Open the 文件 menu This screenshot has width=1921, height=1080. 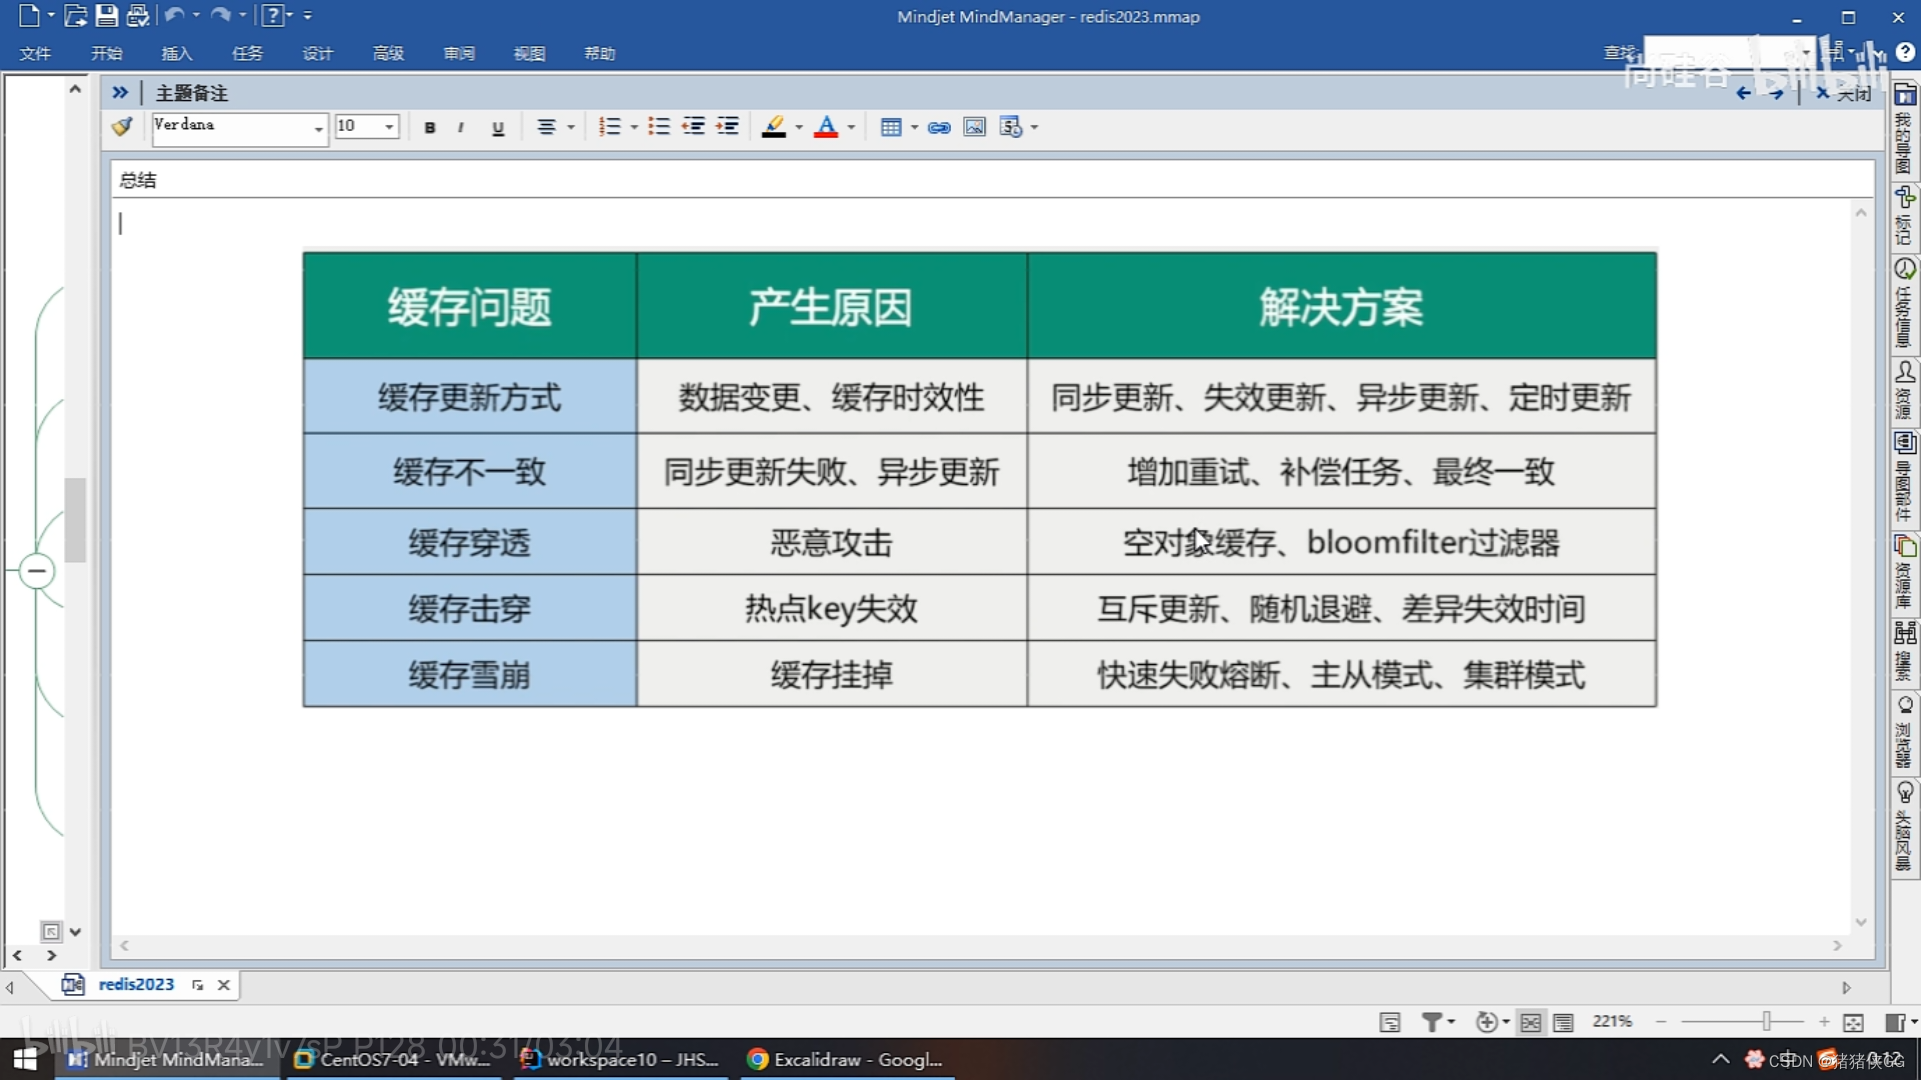point(35,53)
